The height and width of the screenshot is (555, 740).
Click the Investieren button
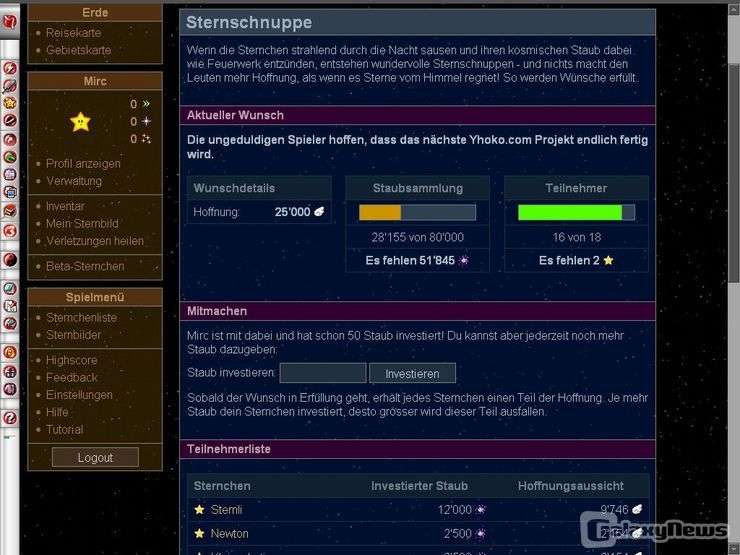click(x=412, y=373)
